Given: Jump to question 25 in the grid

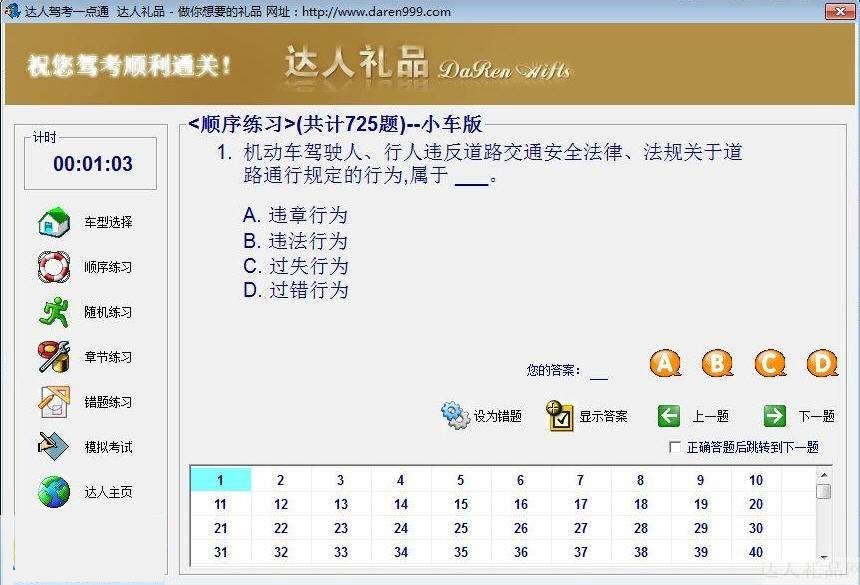Looking at the screenshot, I should pos(460,528).
